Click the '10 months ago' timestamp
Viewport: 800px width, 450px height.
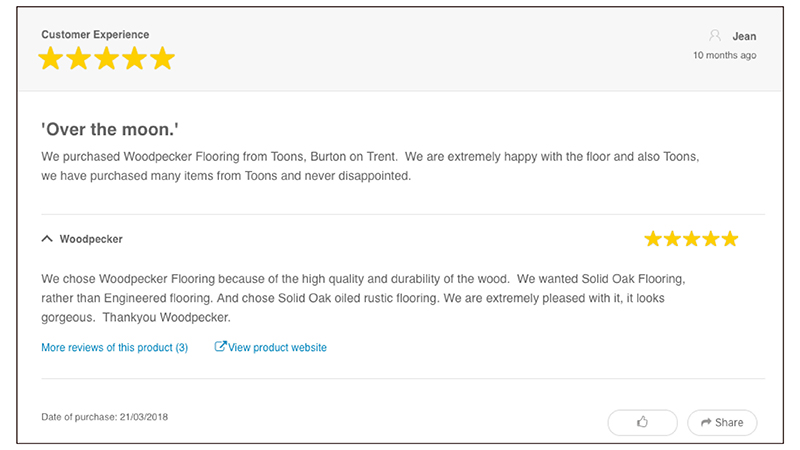point(724,55)
